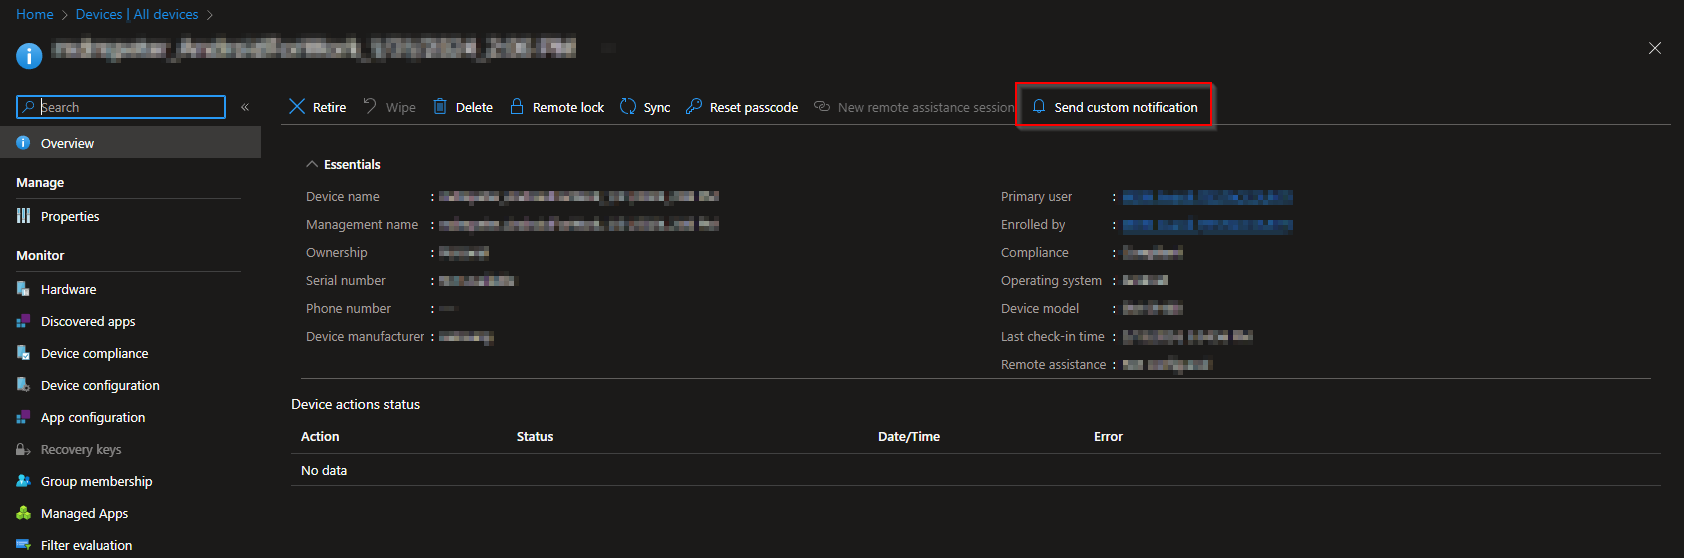Screen dimensions: 1684x558
Task: Click the Retire button label
Action: 329,107
